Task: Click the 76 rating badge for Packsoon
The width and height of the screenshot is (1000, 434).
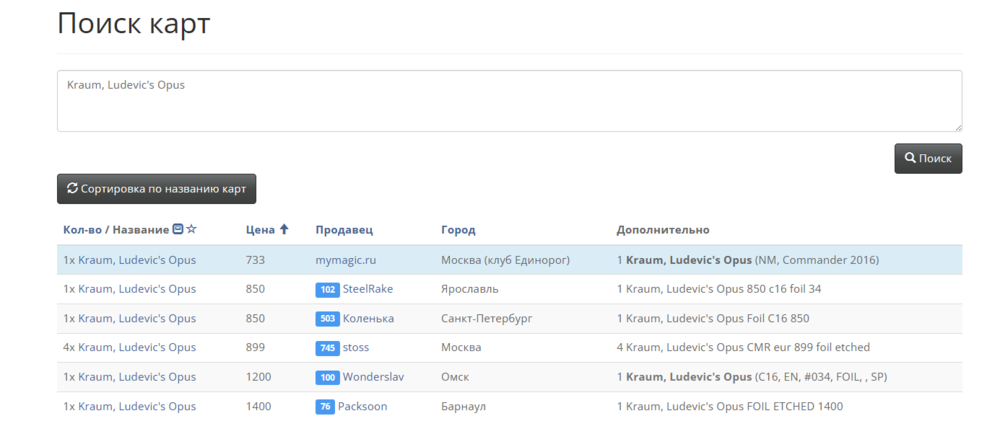Action: tap(325, 407)
